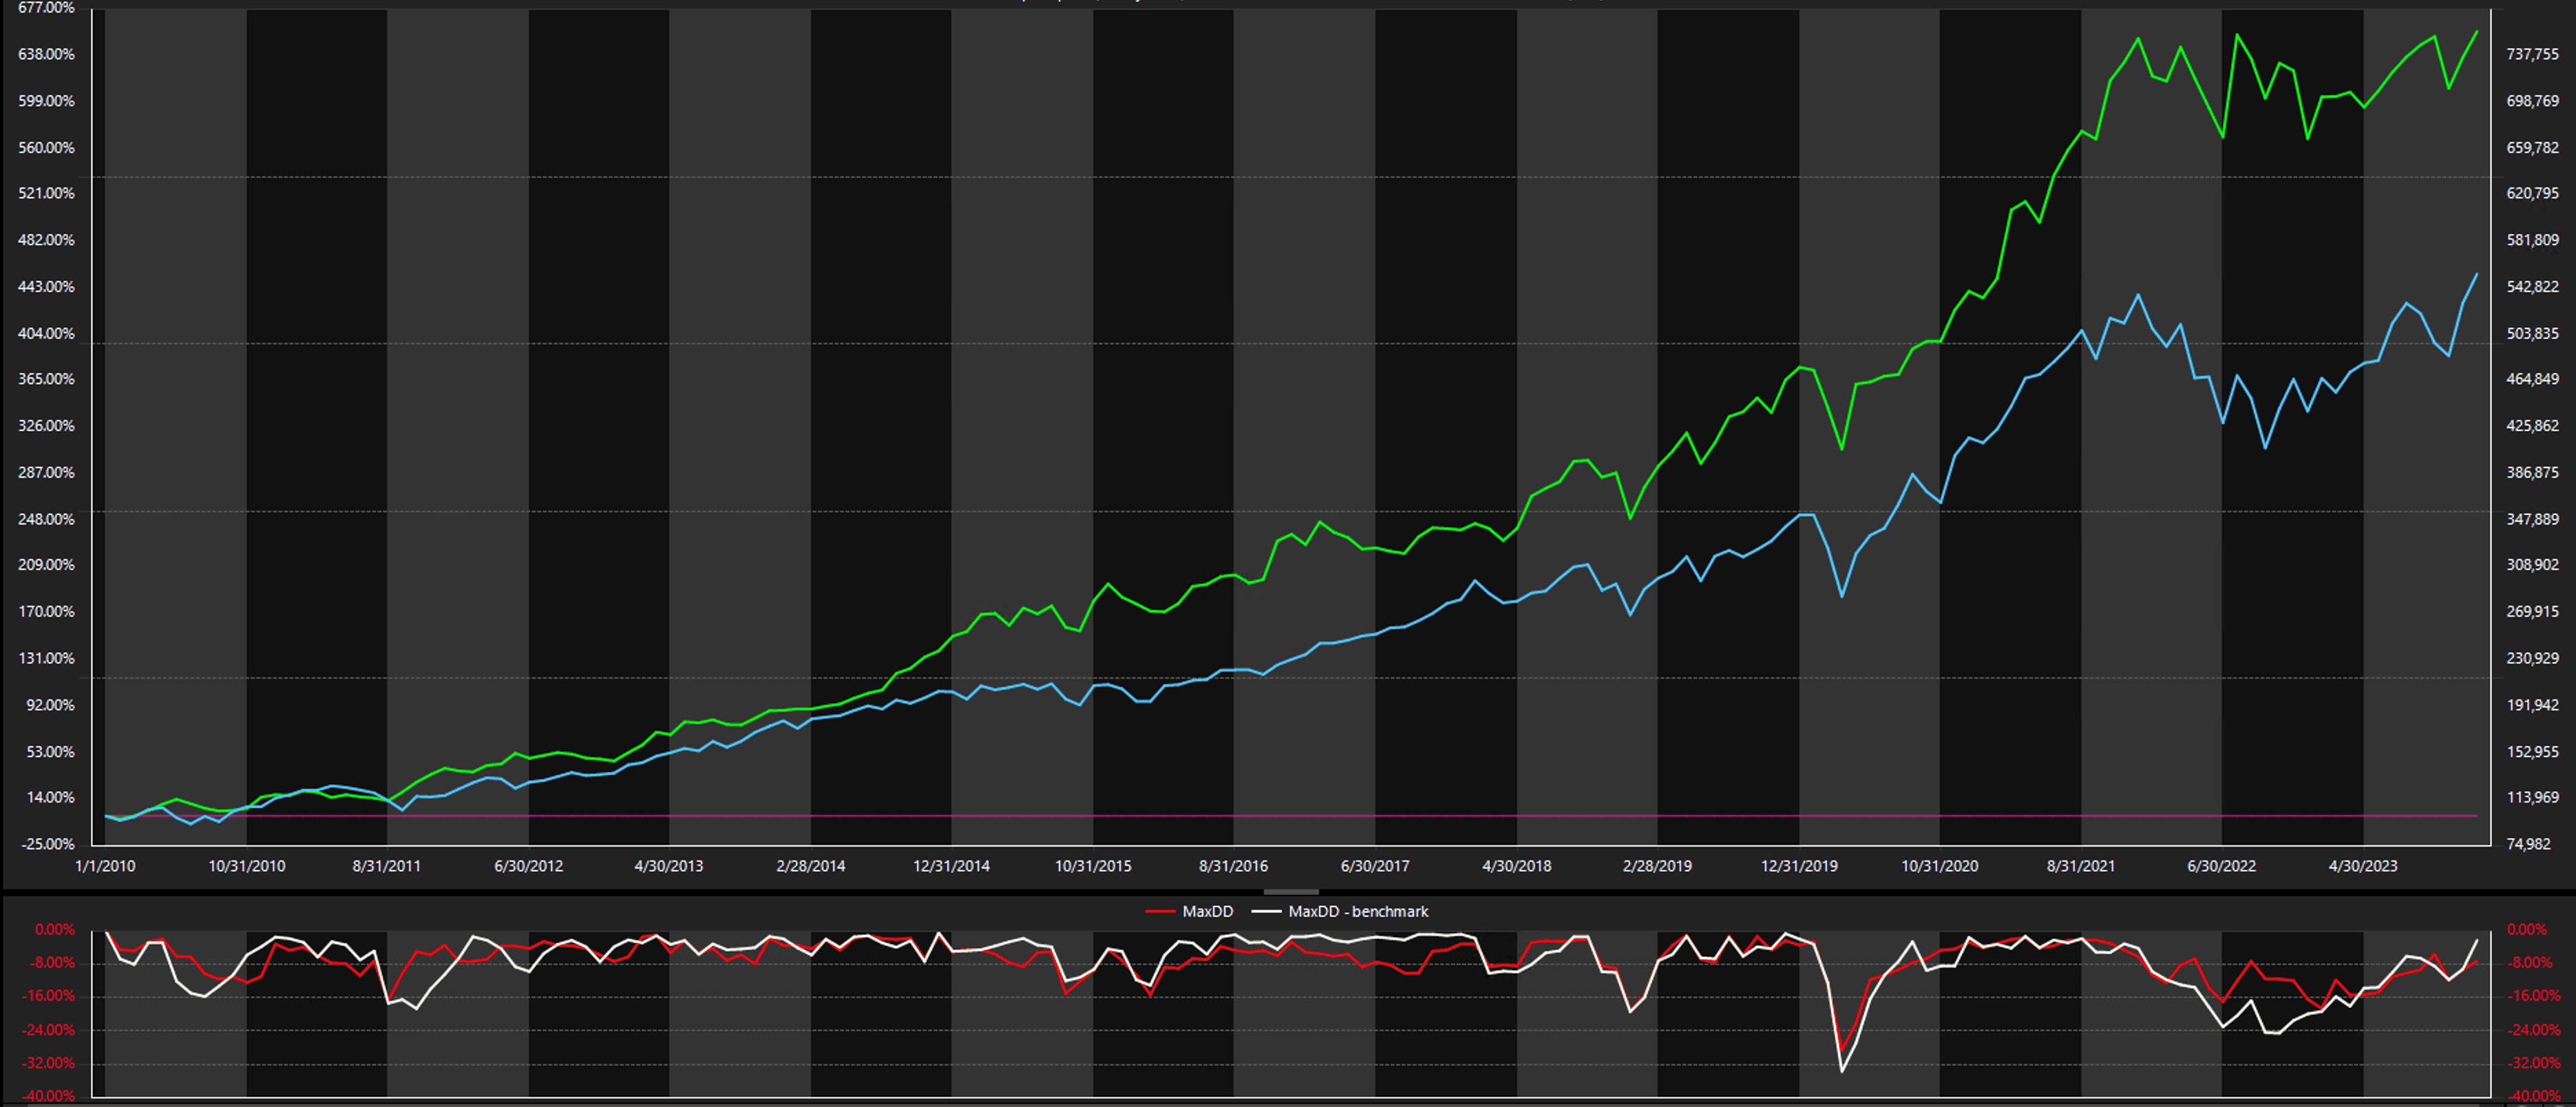Click the 92.00% axis label

pos(50,706)
